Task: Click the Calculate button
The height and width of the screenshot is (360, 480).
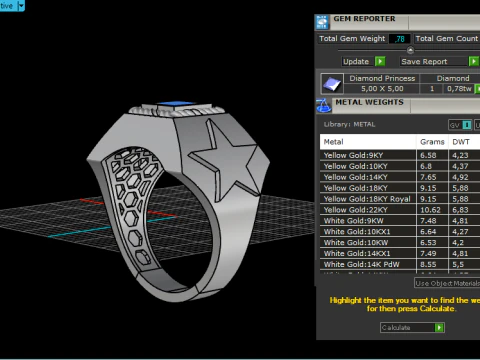Action: (x=412, y=328)
